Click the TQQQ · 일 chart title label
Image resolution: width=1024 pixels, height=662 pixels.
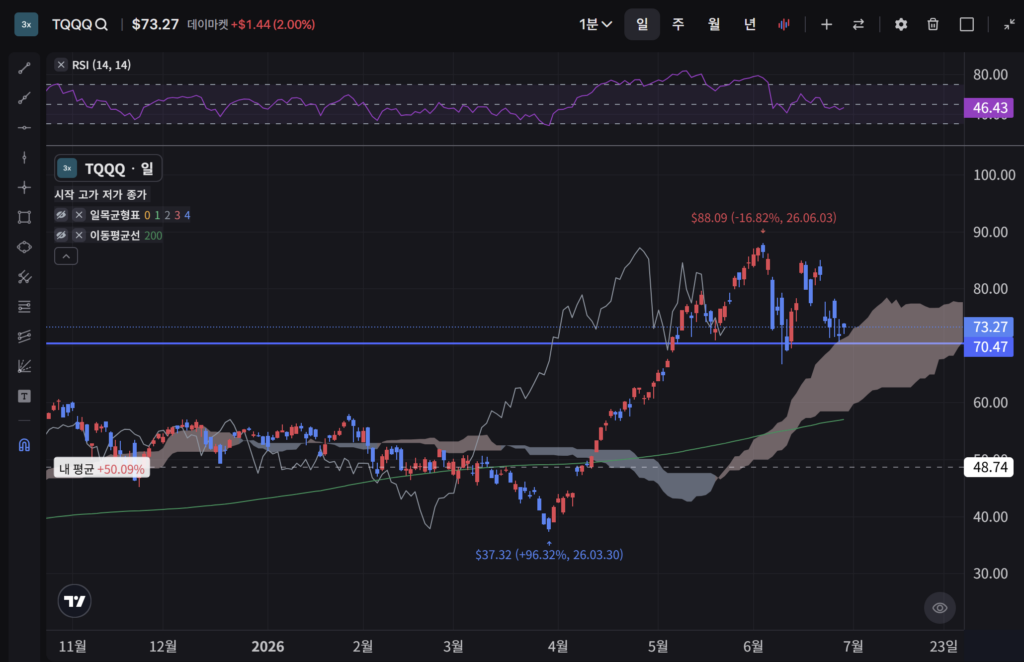click(x=108, y=168)
